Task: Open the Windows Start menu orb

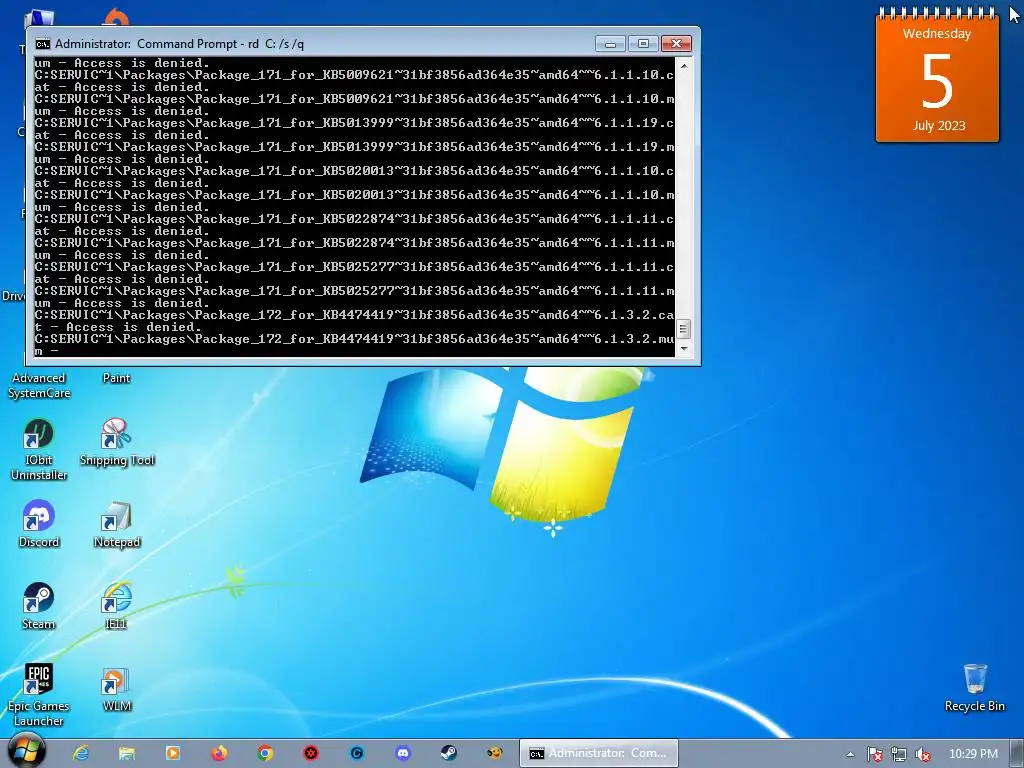Action: [26, 751]
